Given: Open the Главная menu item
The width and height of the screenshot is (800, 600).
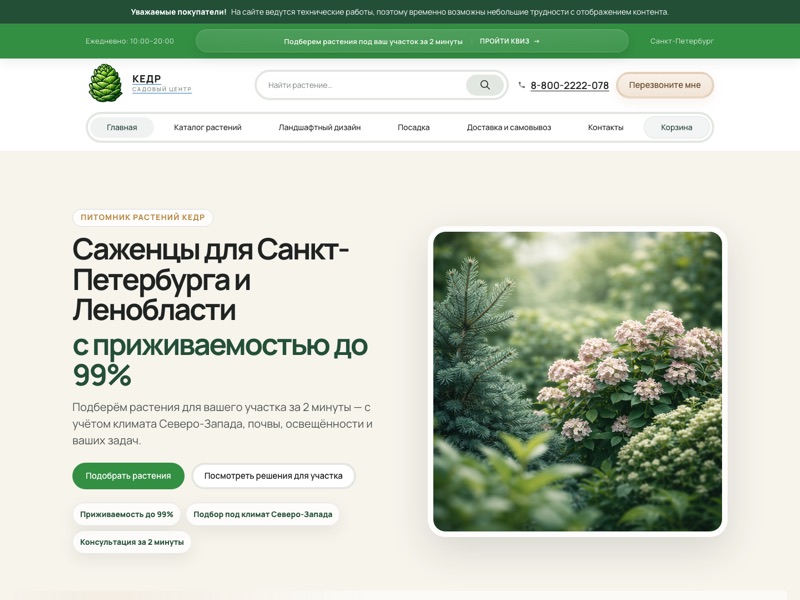Looking at the screenshot, I should coord(121,128).
